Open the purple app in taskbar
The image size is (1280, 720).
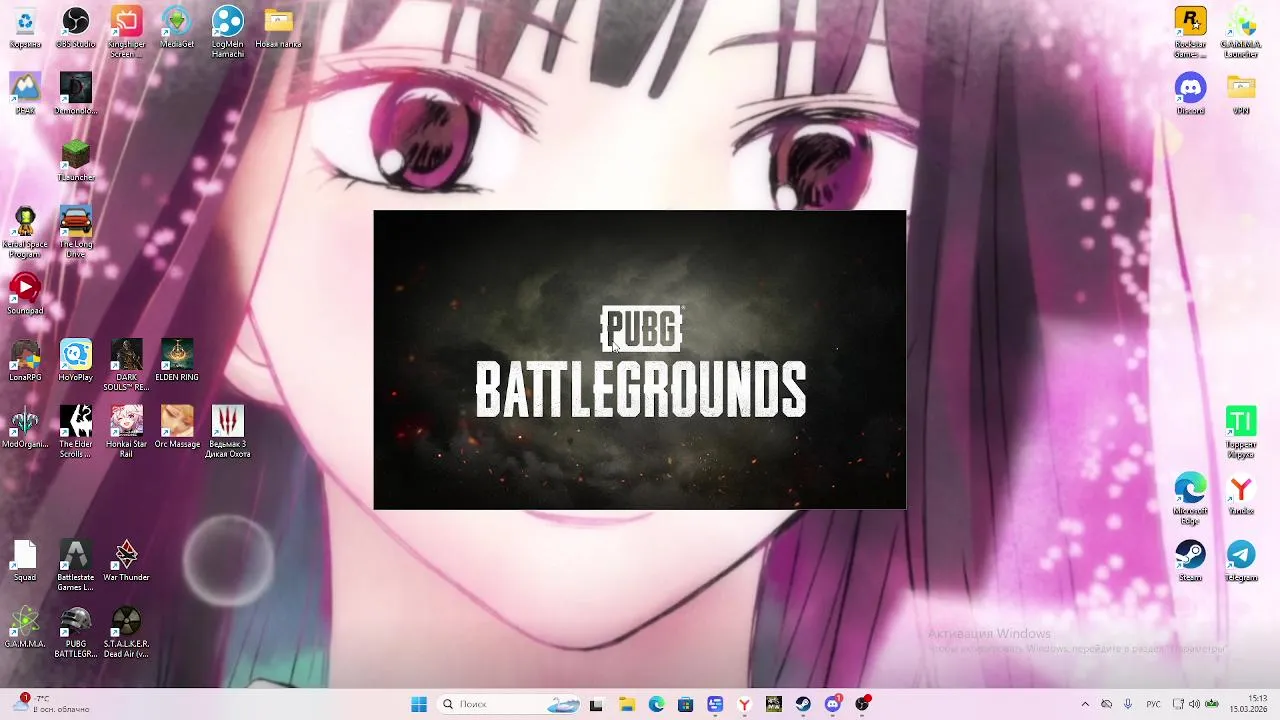[715, 704]
